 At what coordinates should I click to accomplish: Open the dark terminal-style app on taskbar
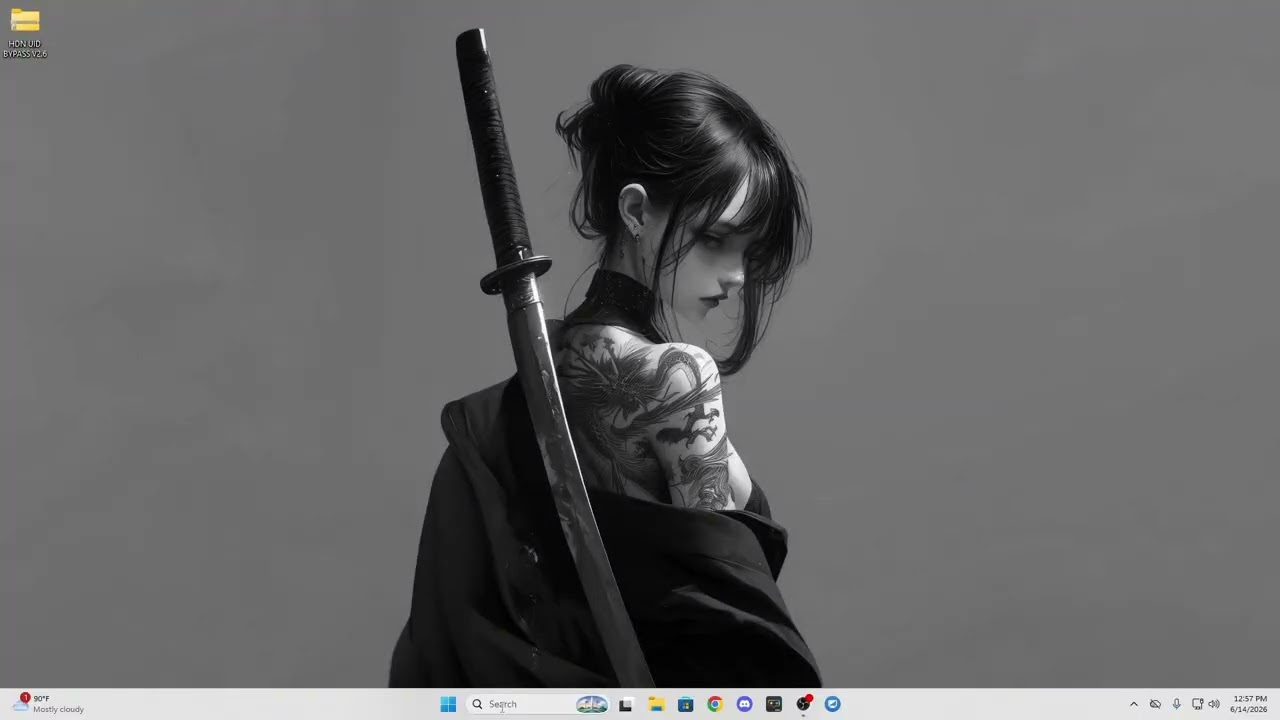(x=774, y=704)
